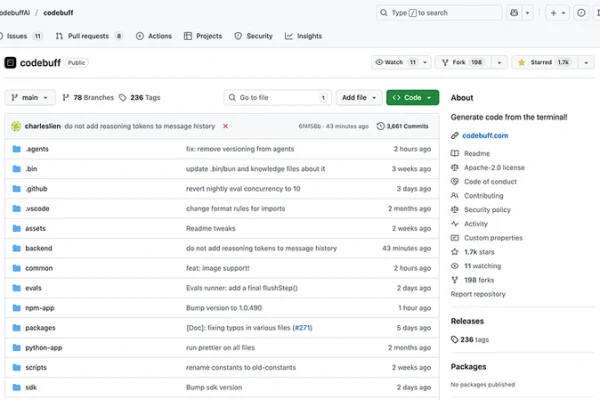
Task: Open the Issues tab
Action: click(21, 36)
